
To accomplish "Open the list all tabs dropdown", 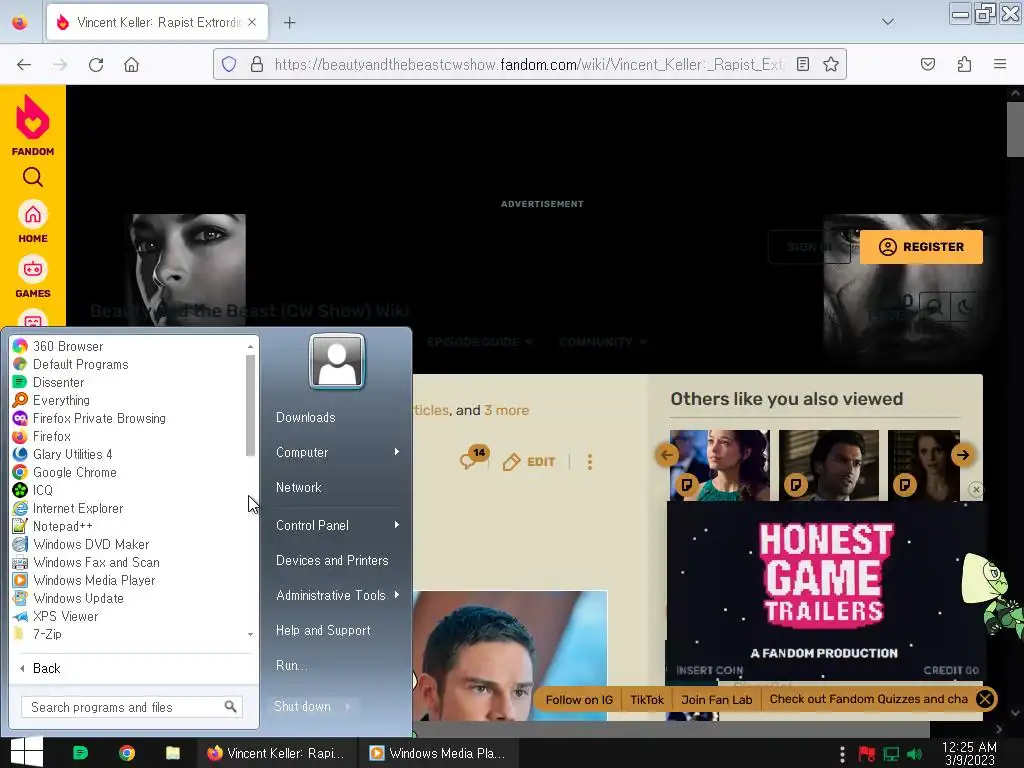I will [888, 22].
